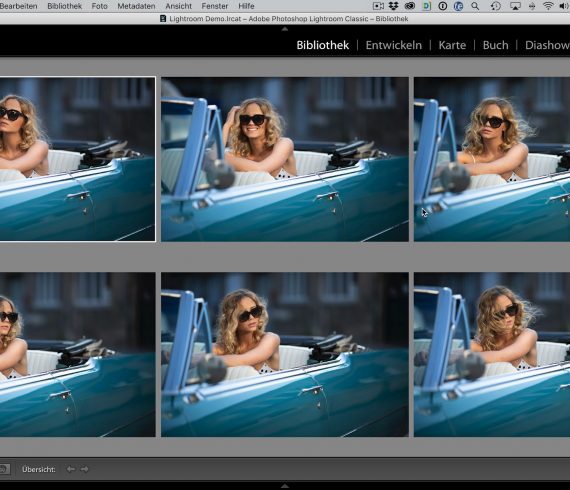Open Dropbox menu bar icon
This screenshot has height=490, width=570.
coord(393,6)
